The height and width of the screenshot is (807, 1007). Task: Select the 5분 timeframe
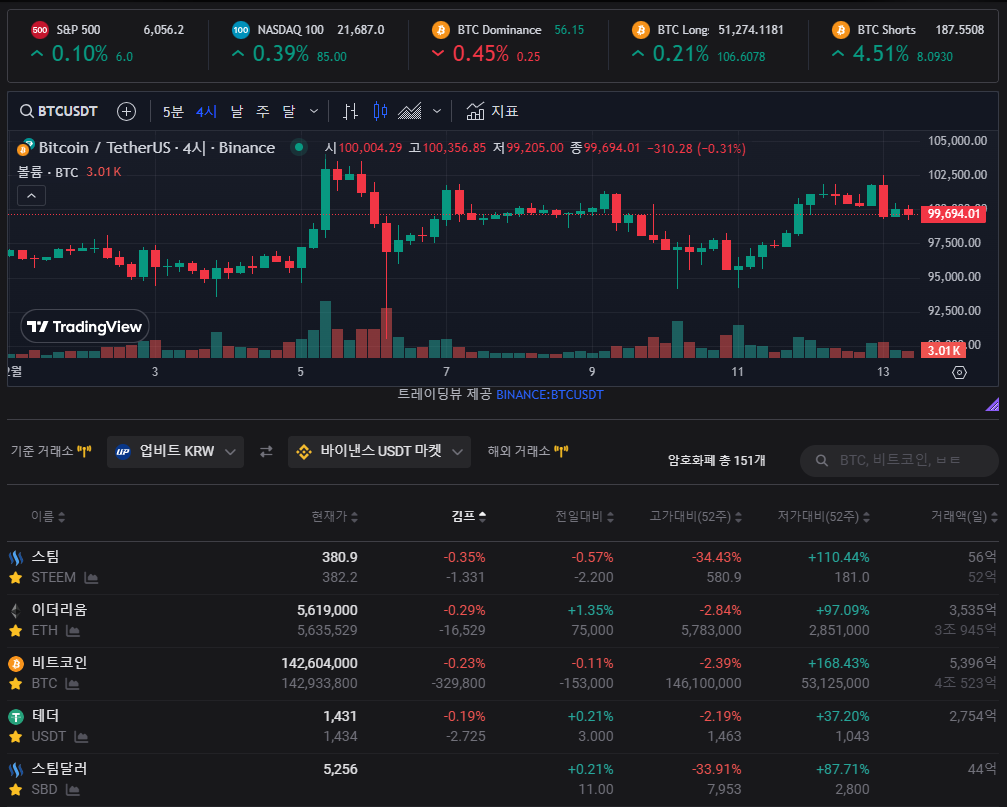(173, 112)
